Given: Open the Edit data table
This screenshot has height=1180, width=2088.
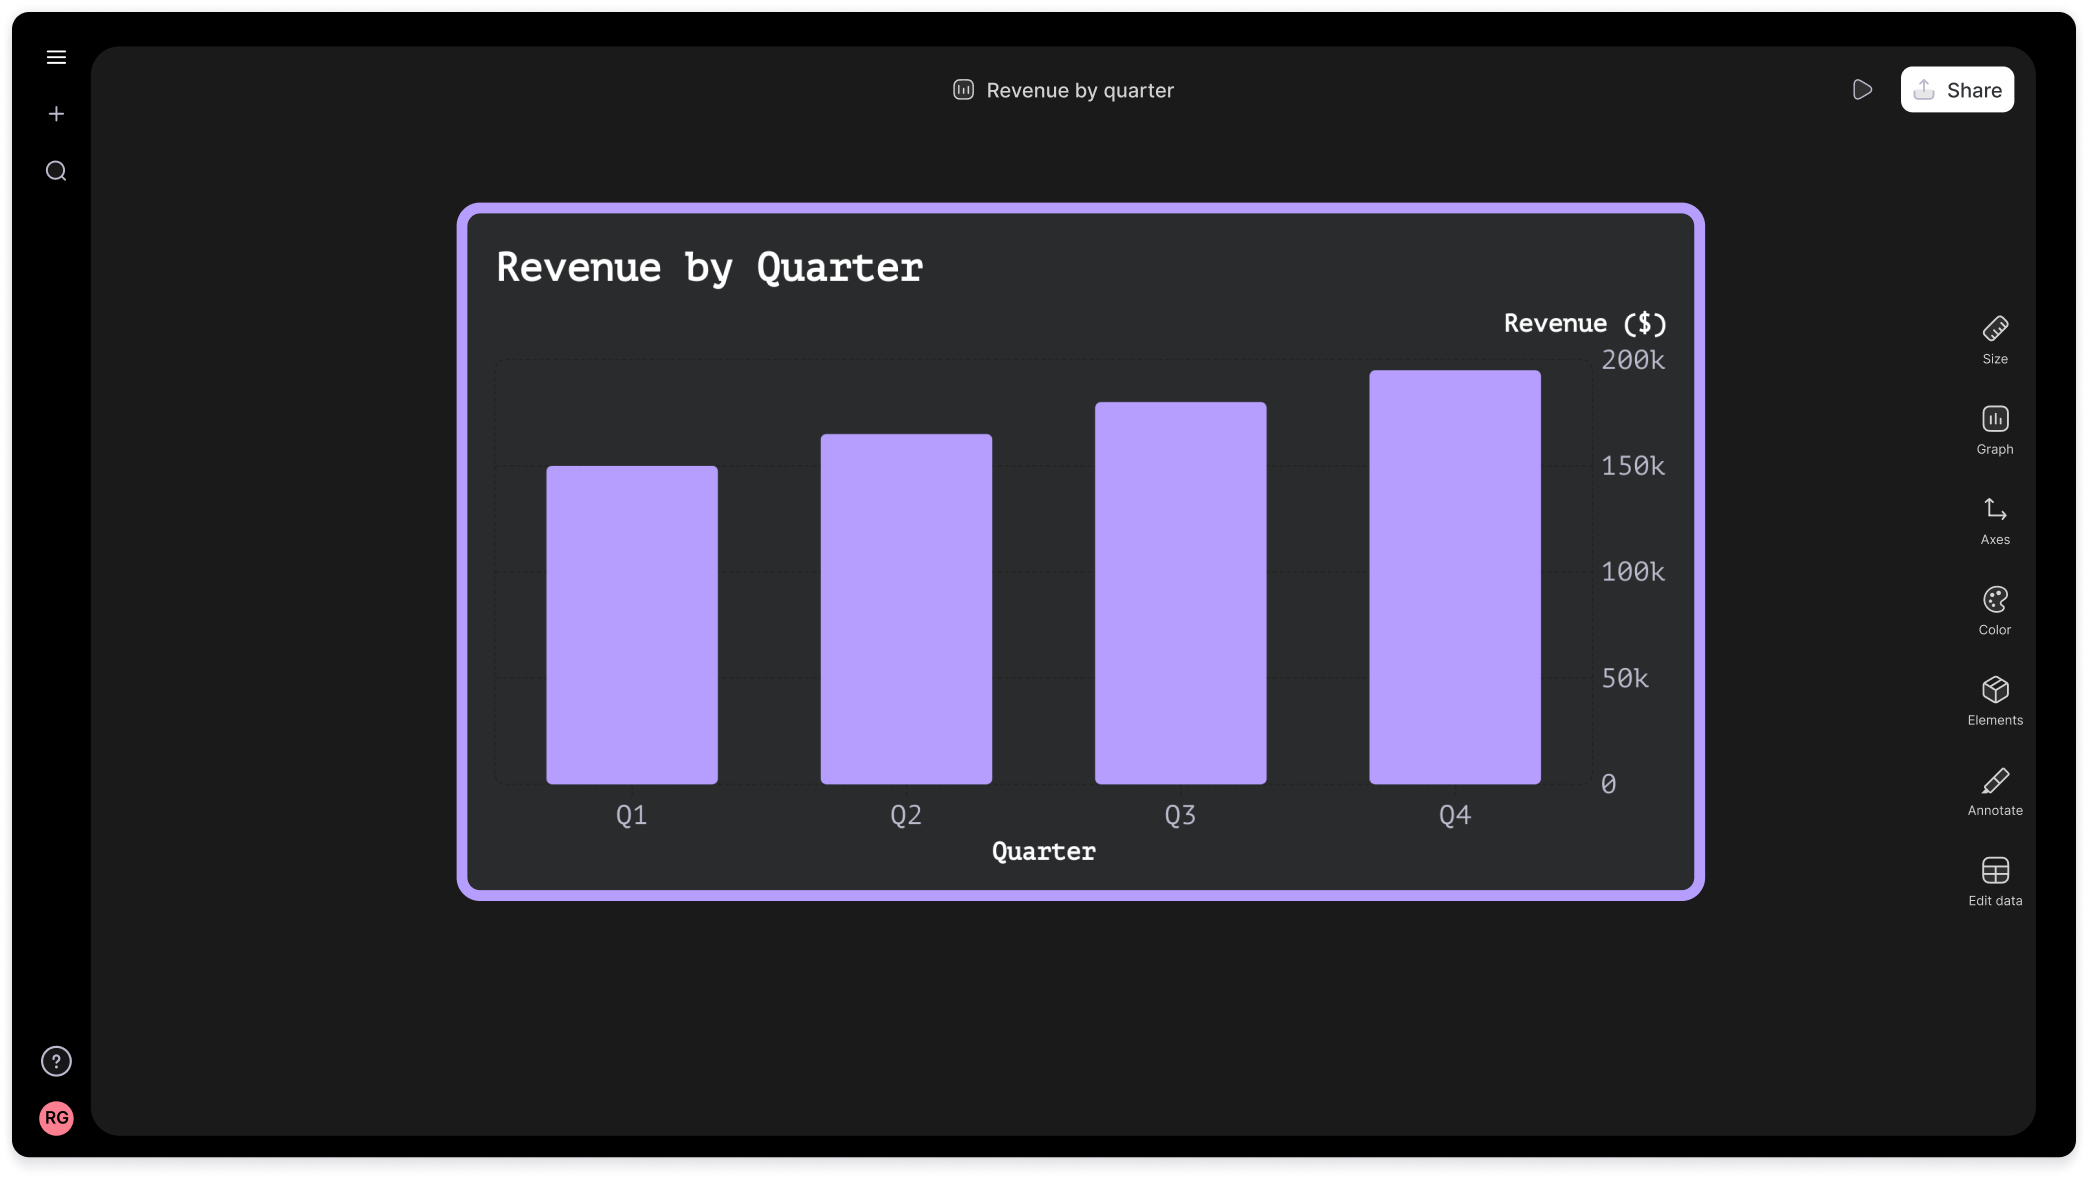Looking at the screenshot, I should click(1994, 881).
